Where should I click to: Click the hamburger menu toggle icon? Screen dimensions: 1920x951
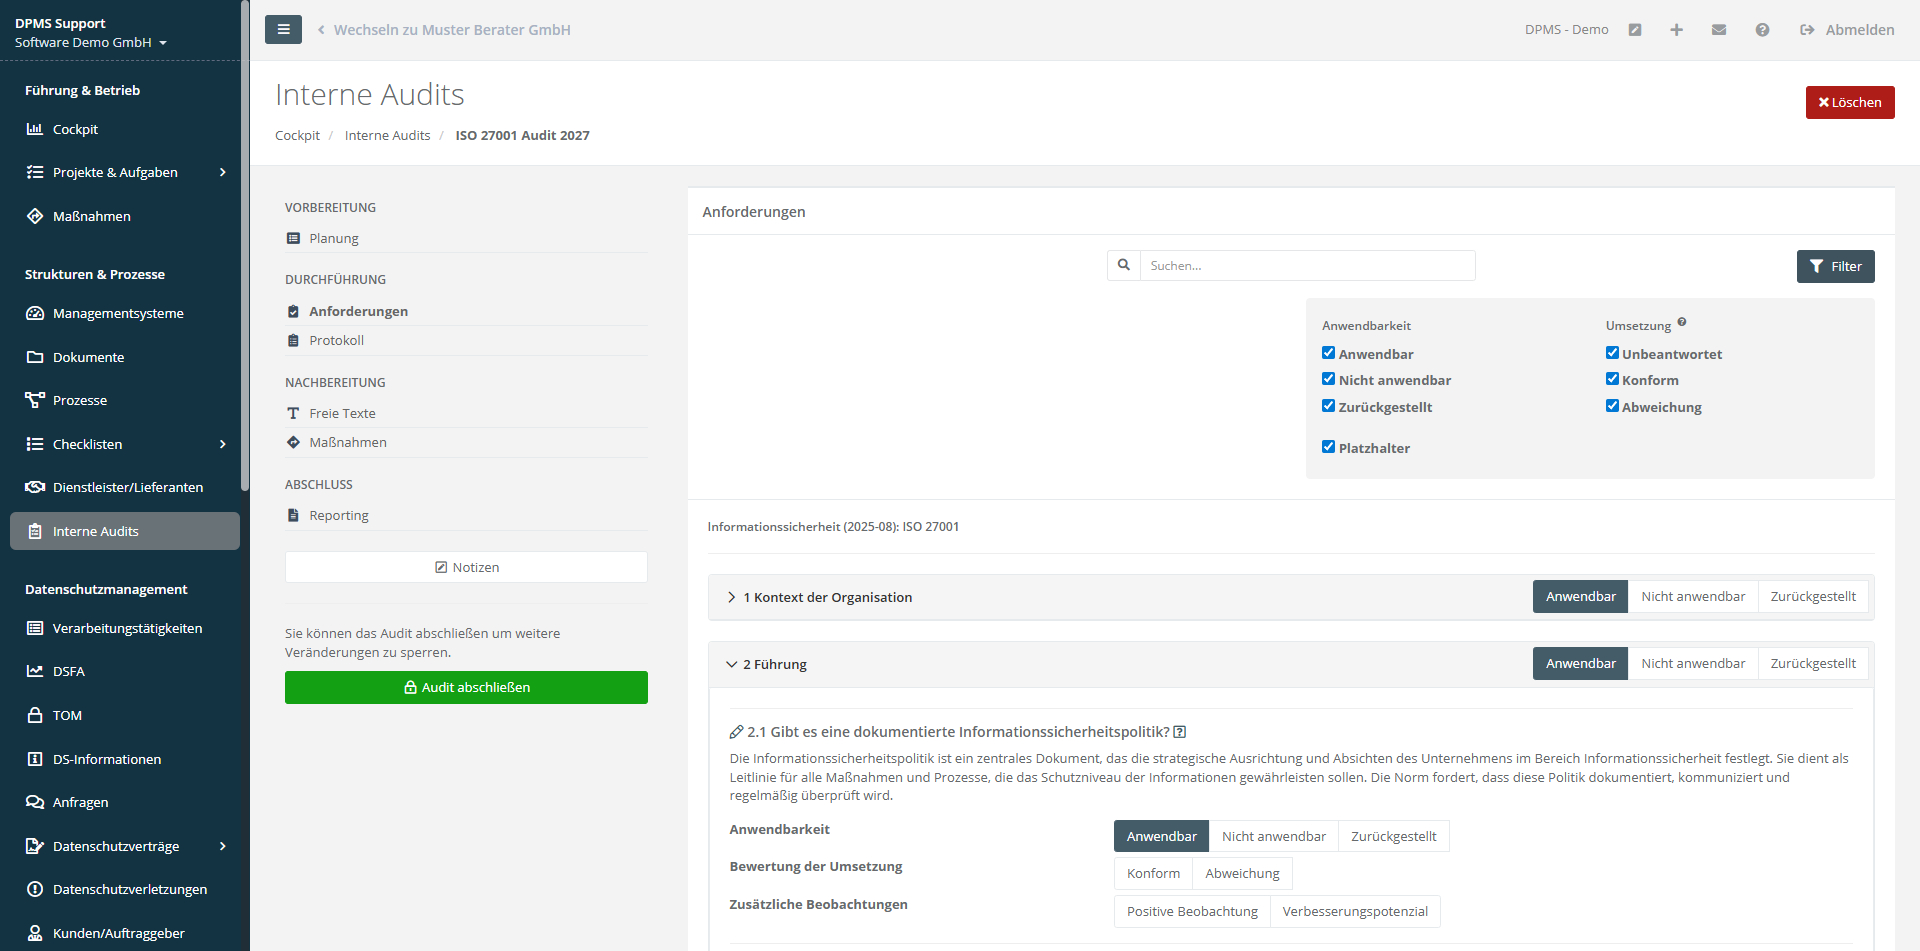[x=283, y=30]
